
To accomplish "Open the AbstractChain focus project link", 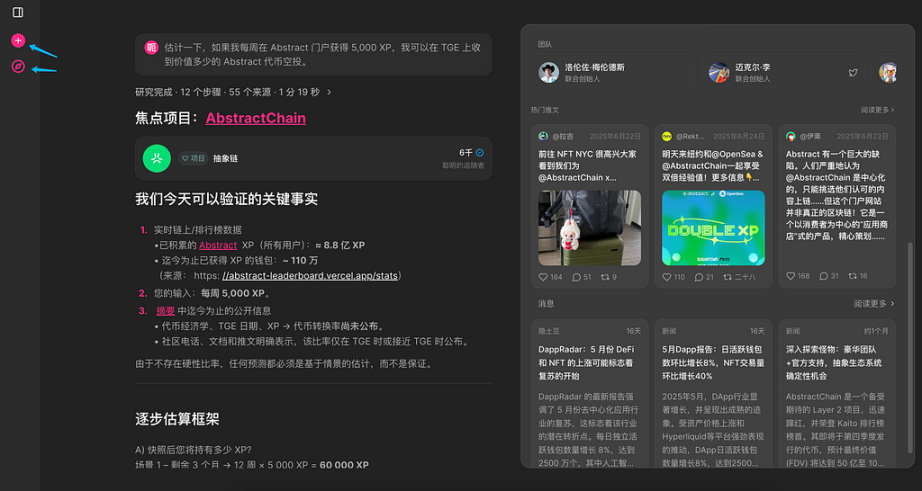I will [x=256, y=118].
